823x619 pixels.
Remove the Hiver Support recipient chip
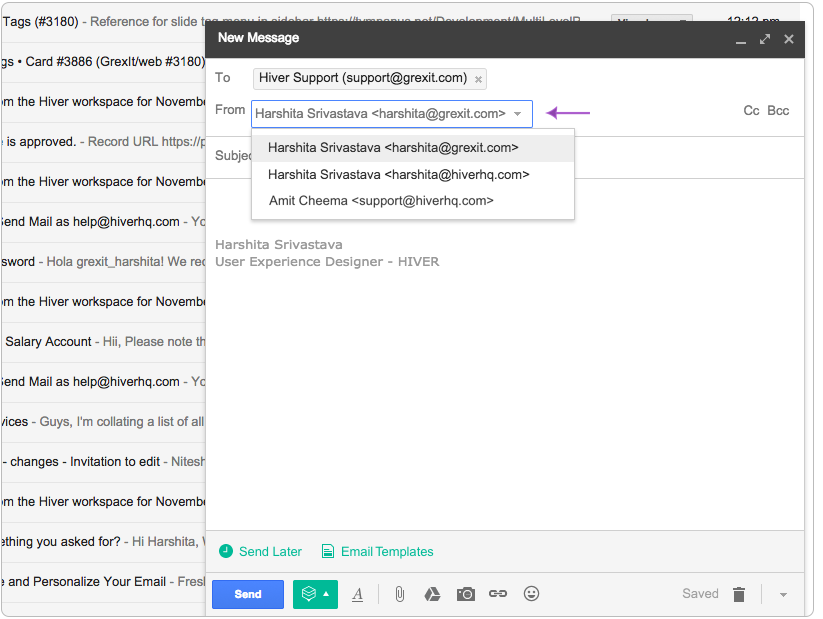(478, 79)
